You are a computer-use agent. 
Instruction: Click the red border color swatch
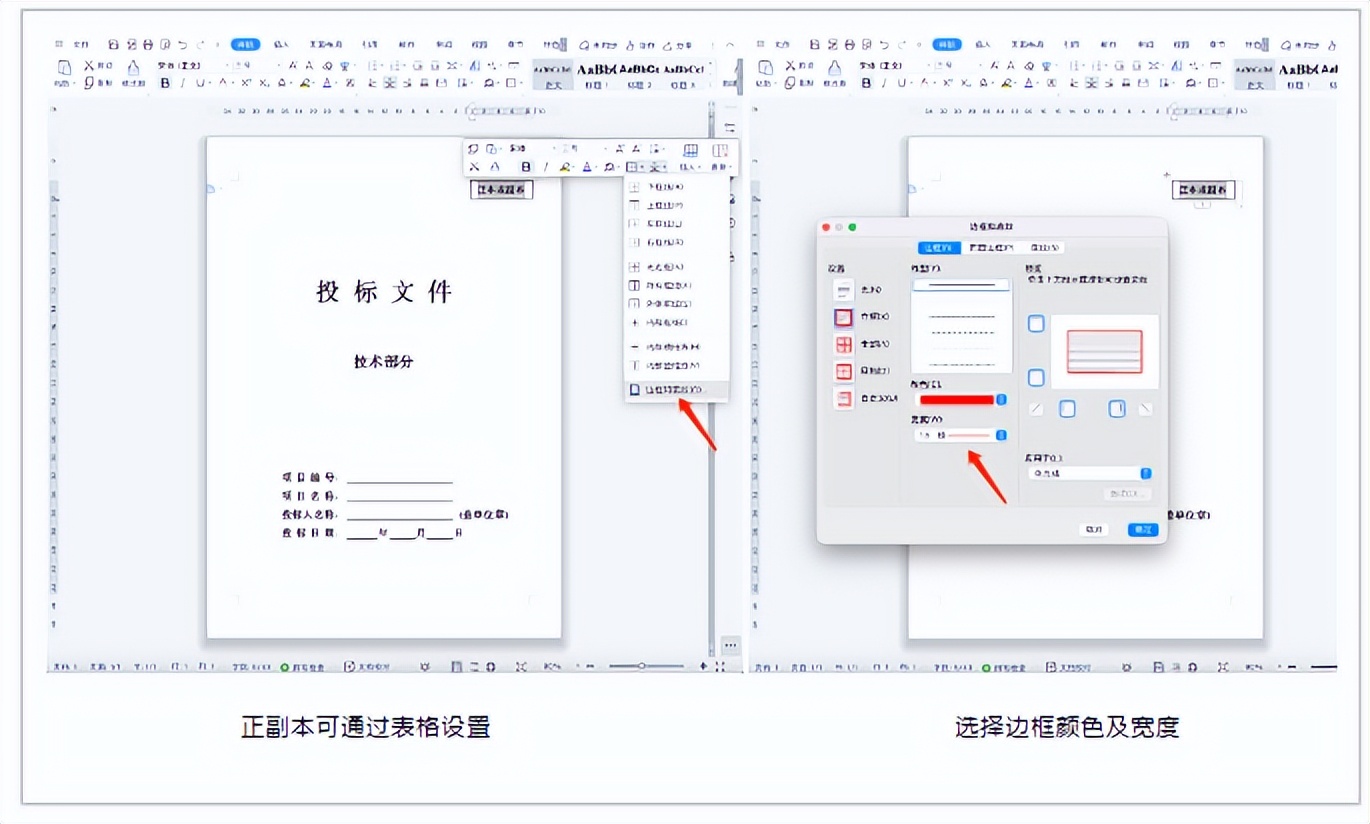pyautogui.click(x=956, y=400)
